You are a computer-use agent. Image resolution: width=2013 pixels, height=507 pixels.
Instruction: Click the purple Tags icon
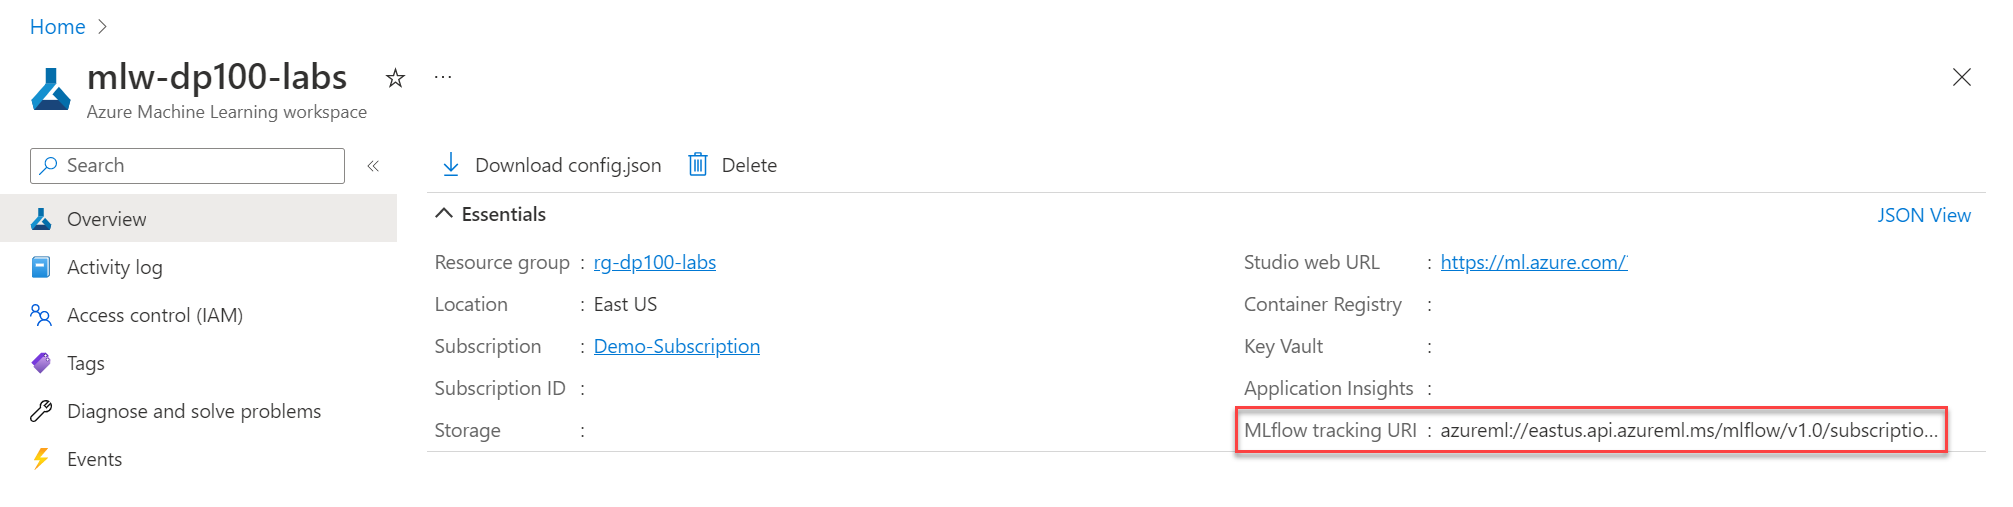click(x=41, y=363)
